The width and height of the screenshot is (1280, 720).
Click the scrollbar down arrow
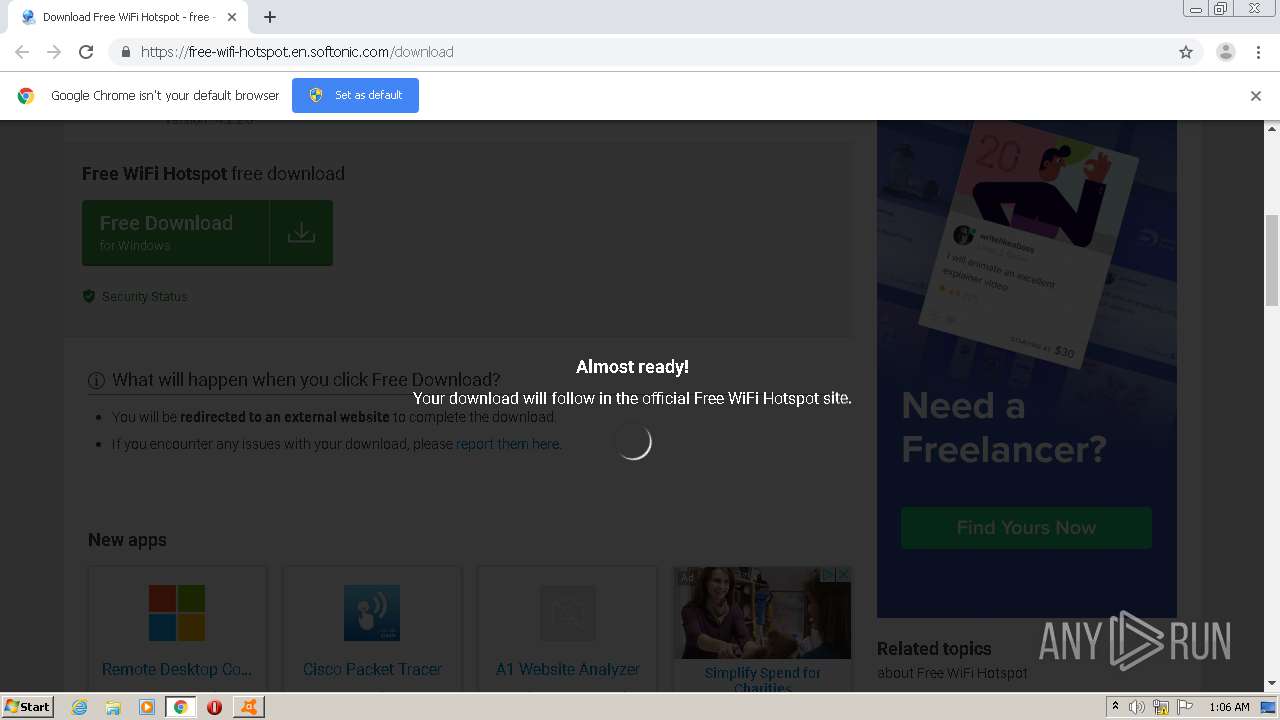(1272, 683)
